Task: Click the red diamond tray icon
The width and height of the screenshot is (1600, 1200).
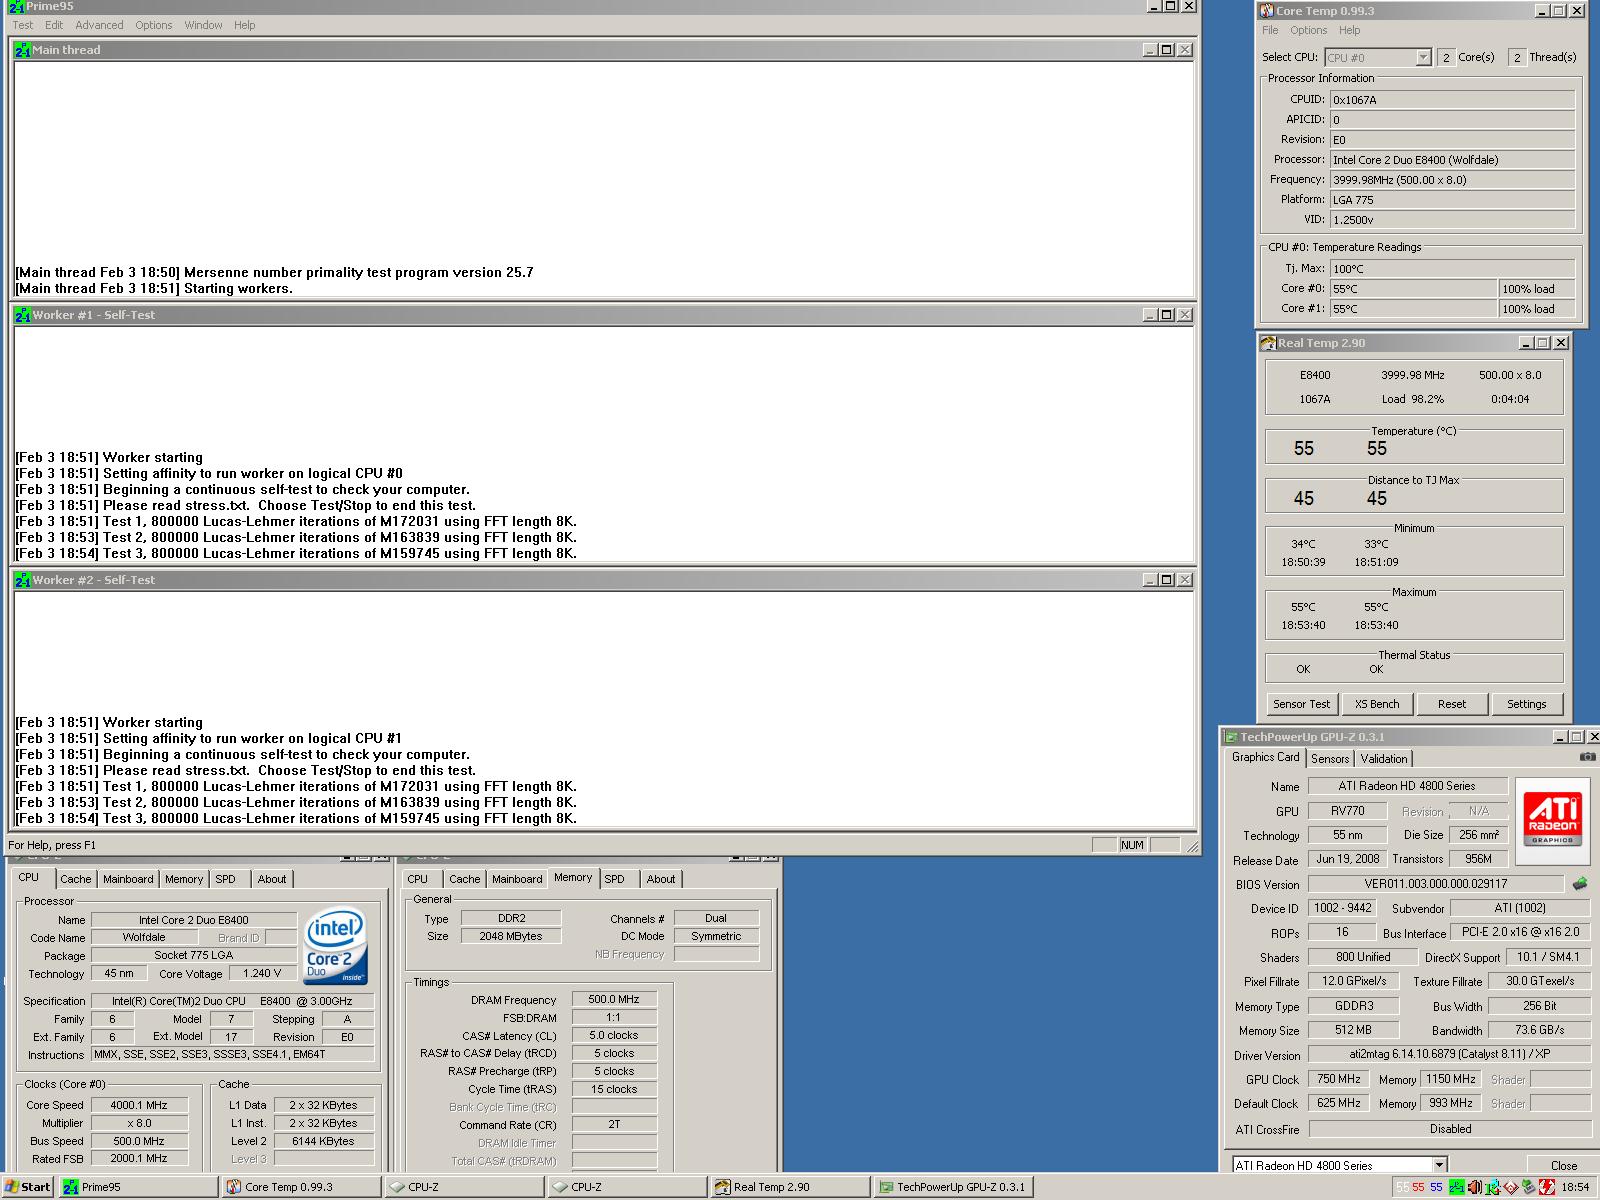Action: [x=1510, y=1187]
